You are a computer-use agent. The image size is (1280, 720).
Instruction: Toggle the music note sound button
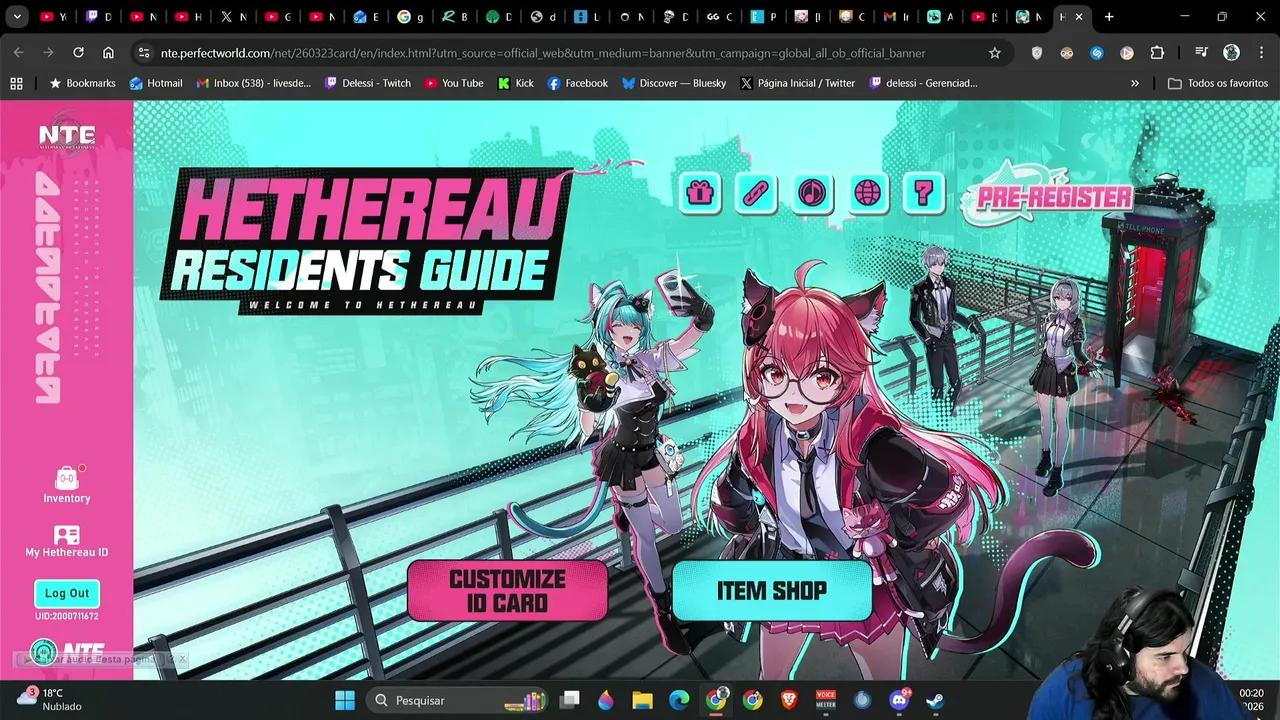click(x=812, y=192)
